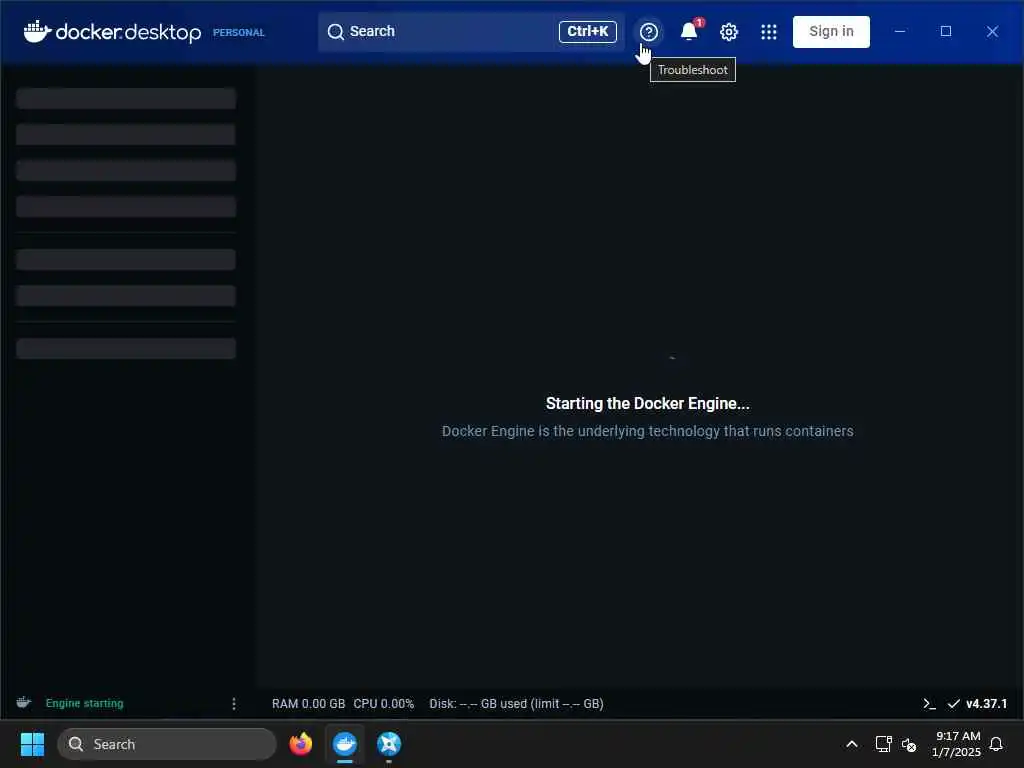Open Settings via the gear icon

point(729,31)
